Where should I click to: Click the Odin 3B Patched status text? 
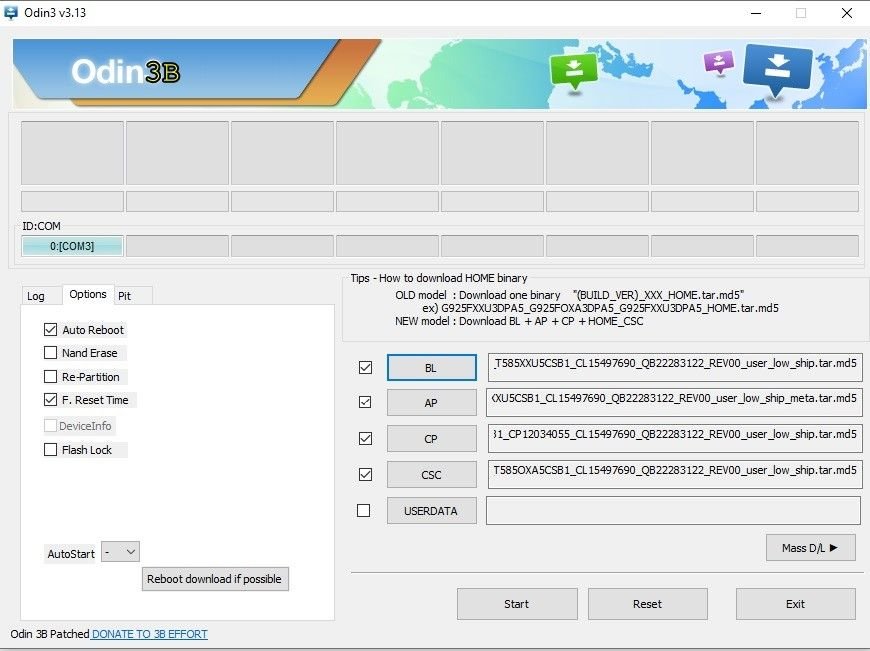point(50,634)
